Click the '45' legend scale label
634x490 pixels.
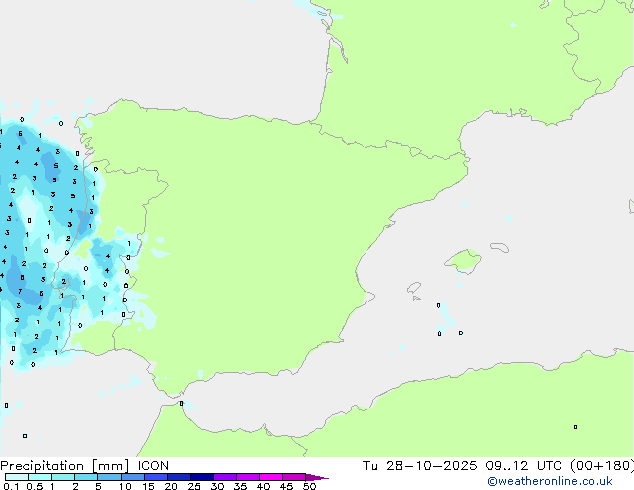[286, 486]
